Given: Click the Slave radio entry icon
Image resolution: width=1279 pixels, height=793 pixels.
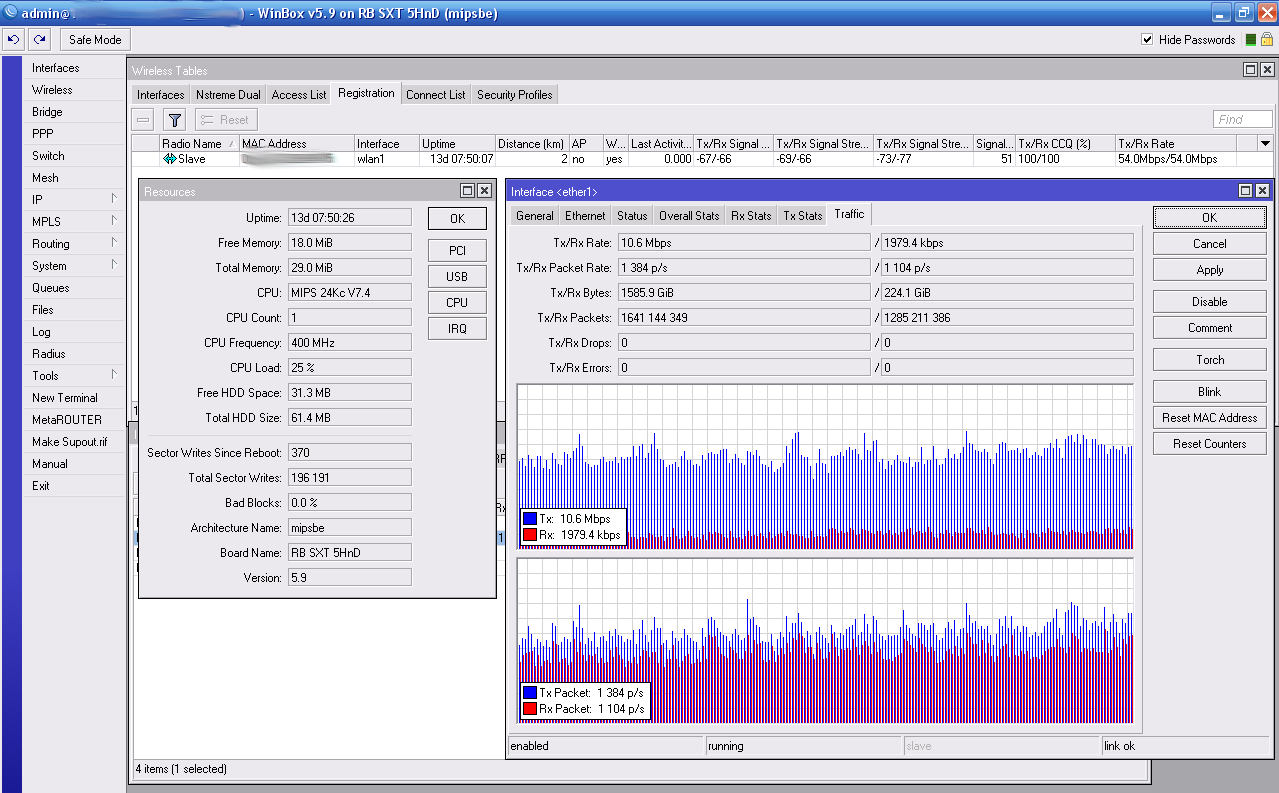Looking at the screenshot, I should pos(169,159).
